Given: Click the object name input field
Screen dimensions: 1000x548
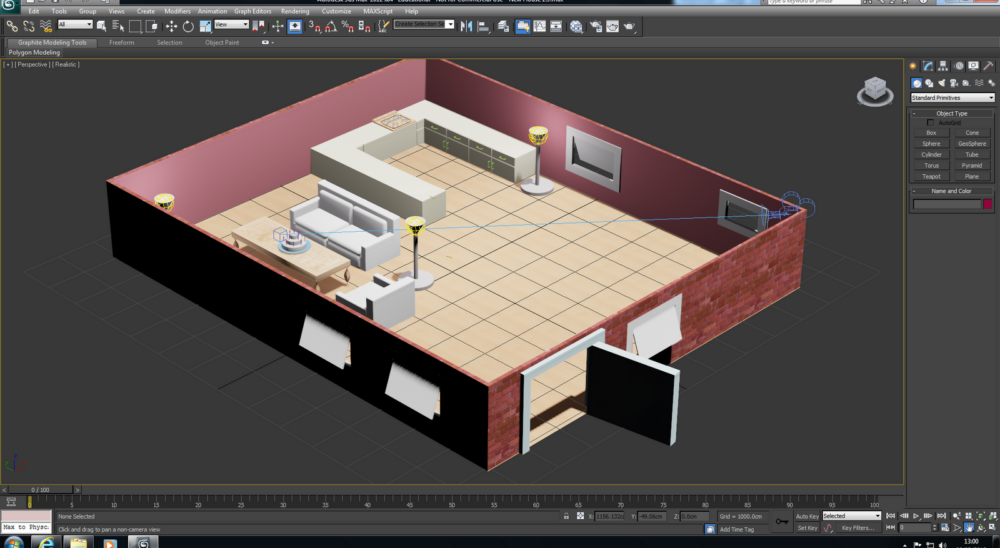Looking at the screenshot, I should click(x=945, y=204).
